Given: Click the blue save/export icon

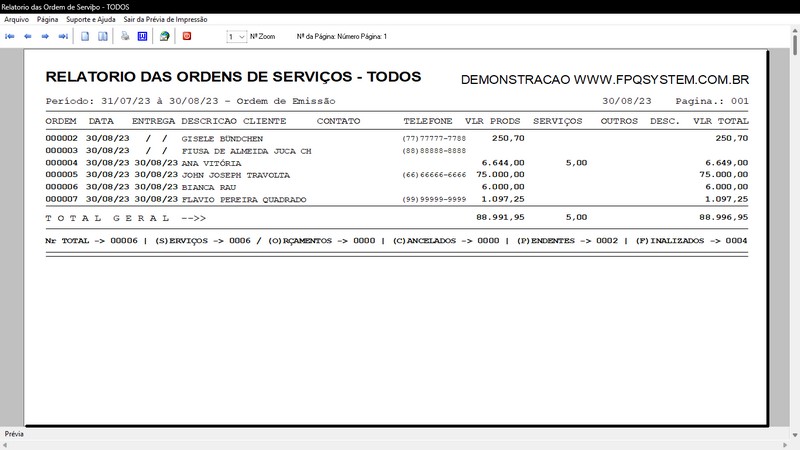Looking at the screenshot, I should (x=142, y=36).
